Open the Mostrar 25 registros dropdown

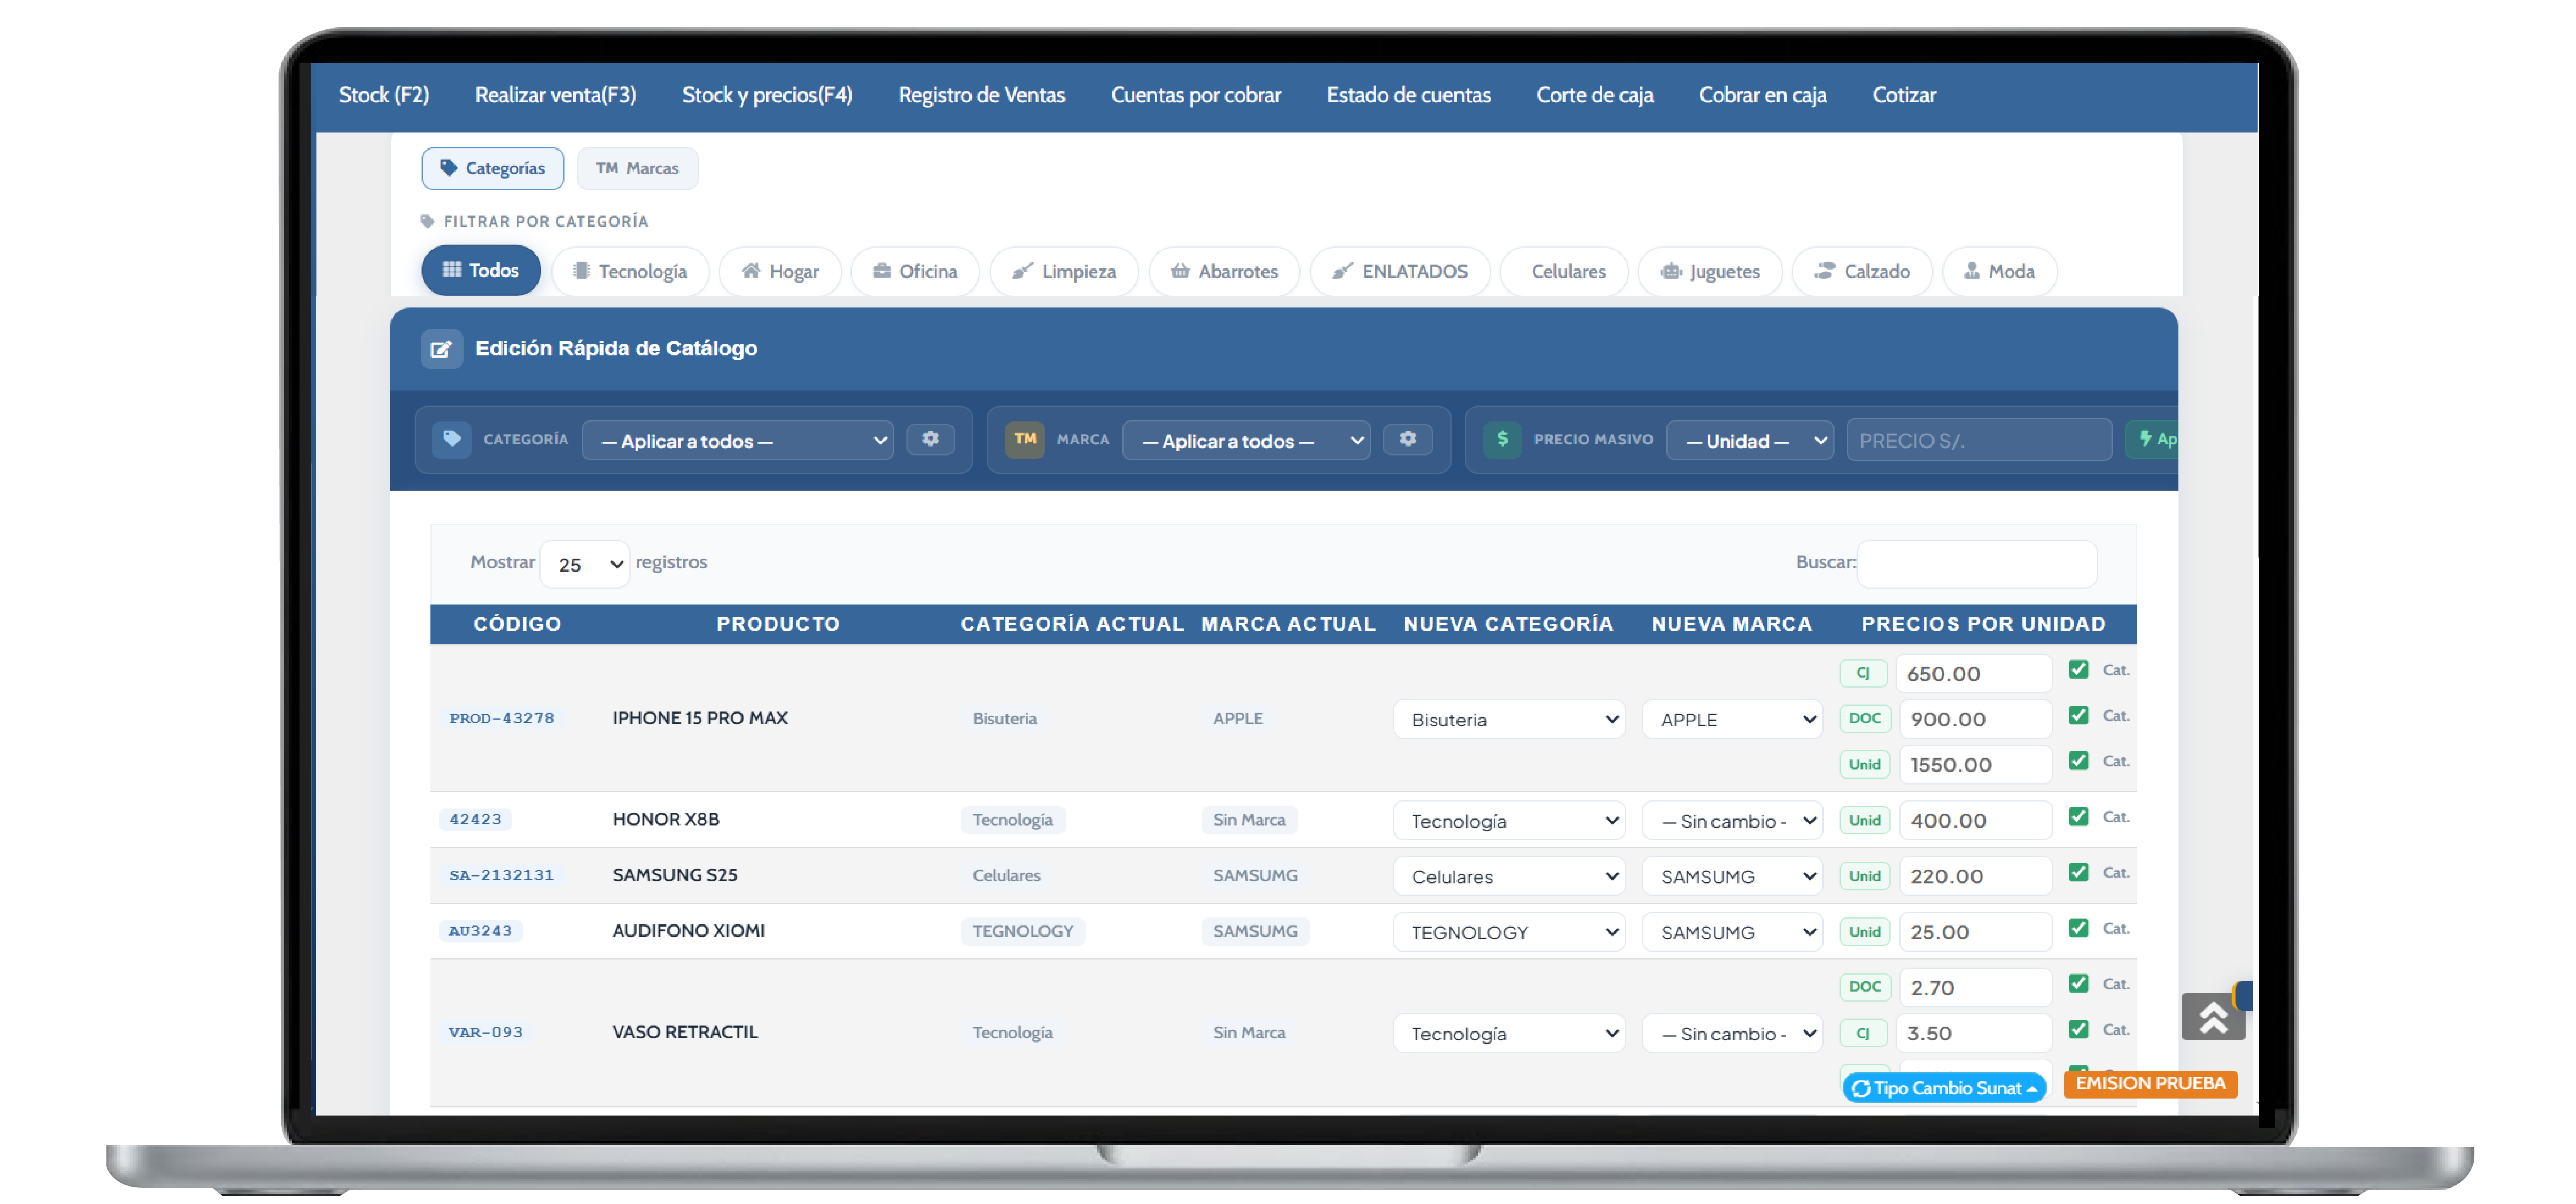(585, 565)
